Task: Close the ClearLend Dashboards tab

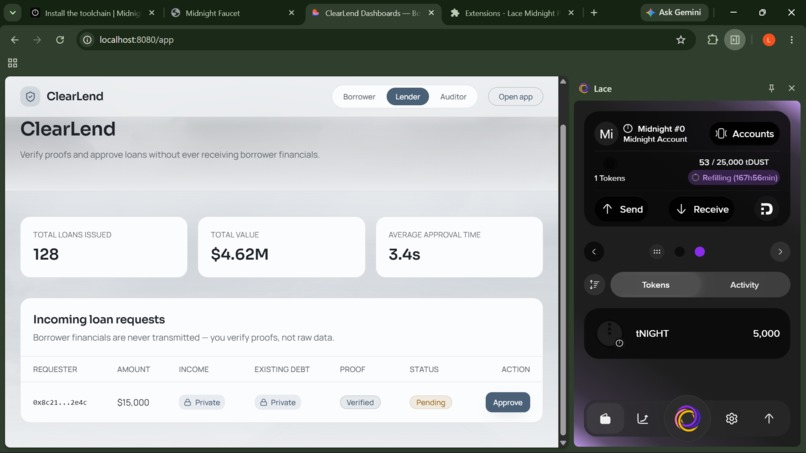Action: pos(431,13)
